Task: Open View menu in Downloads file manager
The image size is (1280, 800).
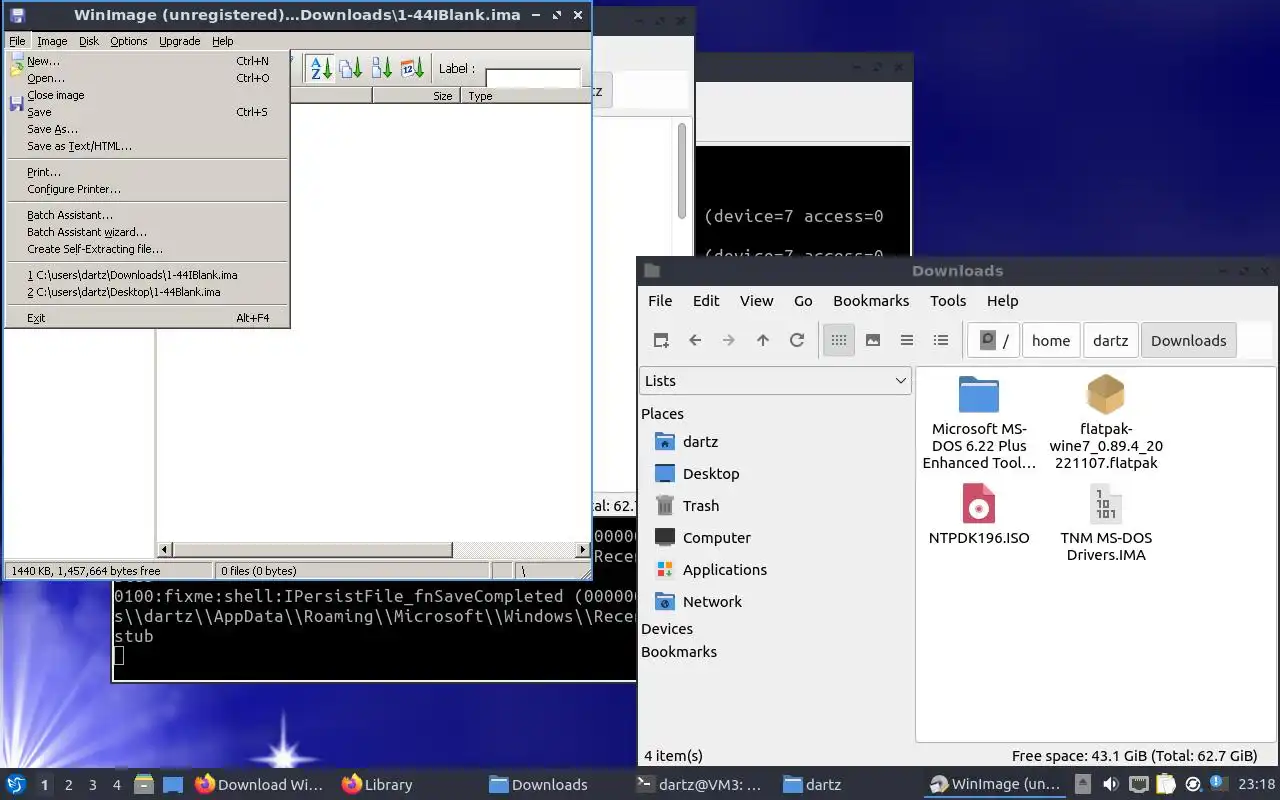Action: point(756,301)
